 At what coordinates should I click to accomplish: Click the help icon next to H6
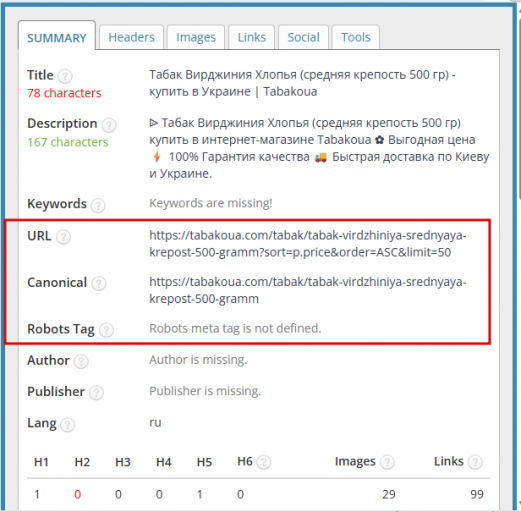click(264, 462)
